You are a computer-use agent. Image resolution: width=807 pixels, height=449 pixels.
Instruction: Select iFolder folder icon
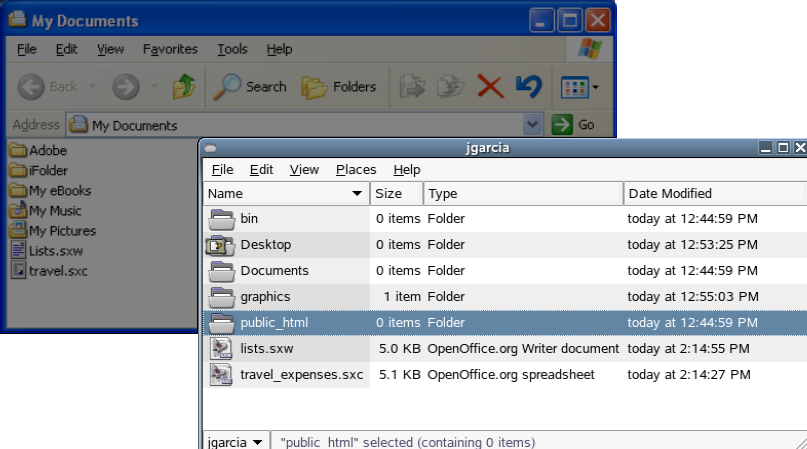[x=18, y=170]
